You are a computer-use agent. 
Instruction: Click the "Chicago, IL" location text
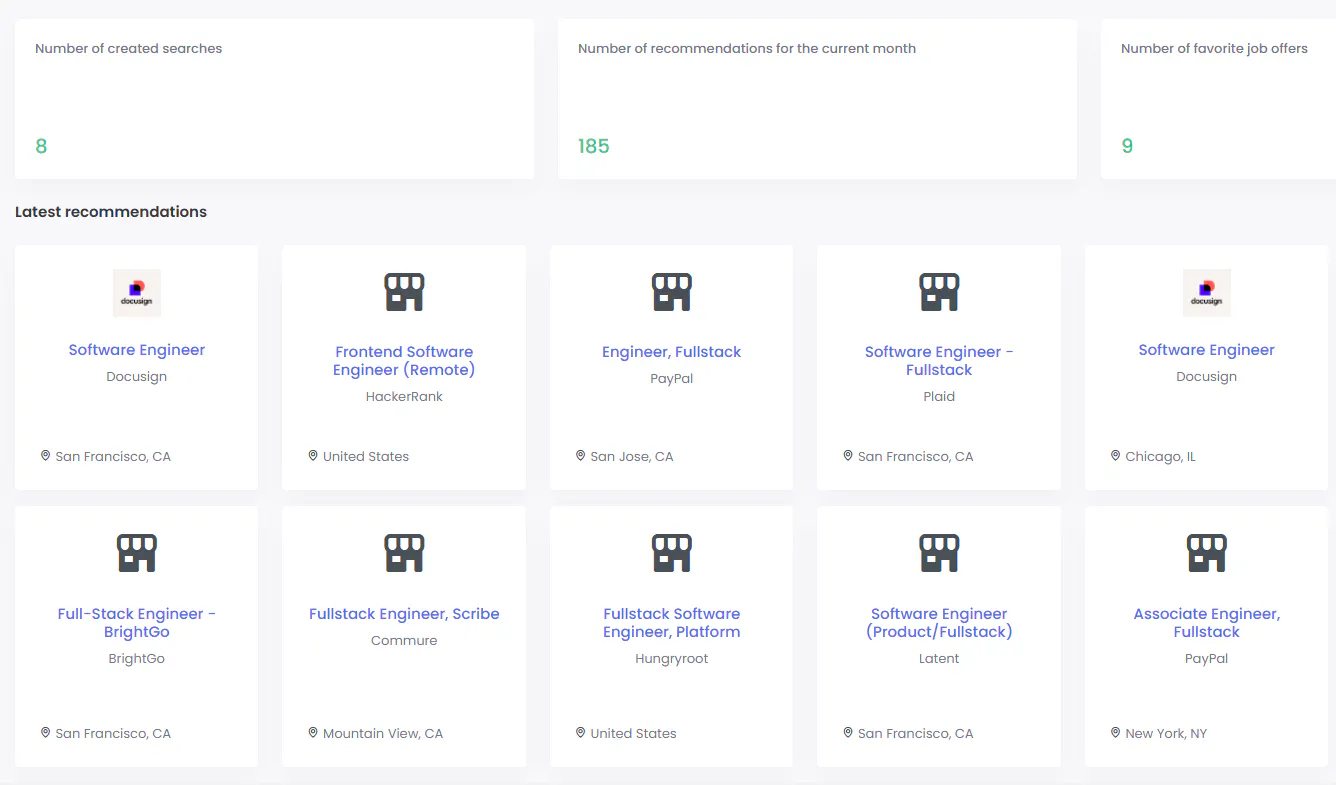point(1161,457)
